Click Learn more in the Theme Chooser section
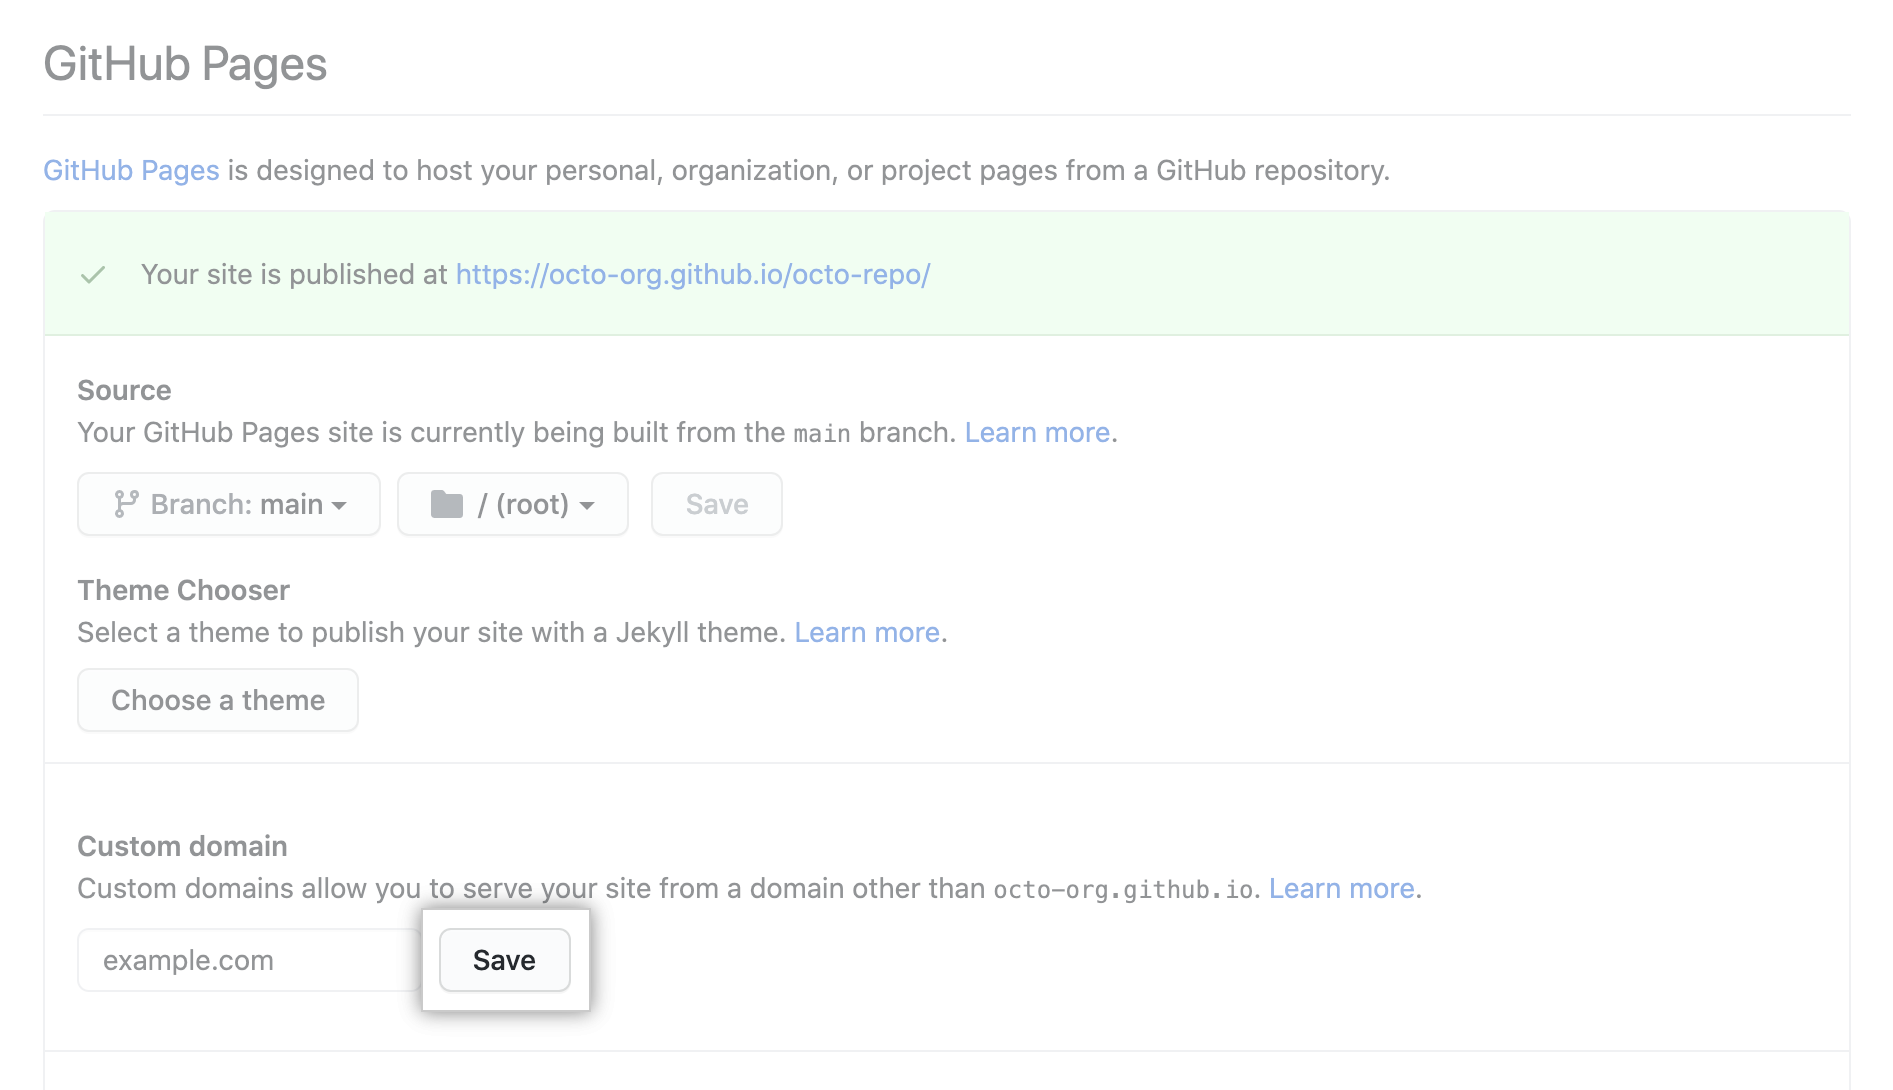The height and width of the screenshot is (1090, 1893). tap(866, 632)
